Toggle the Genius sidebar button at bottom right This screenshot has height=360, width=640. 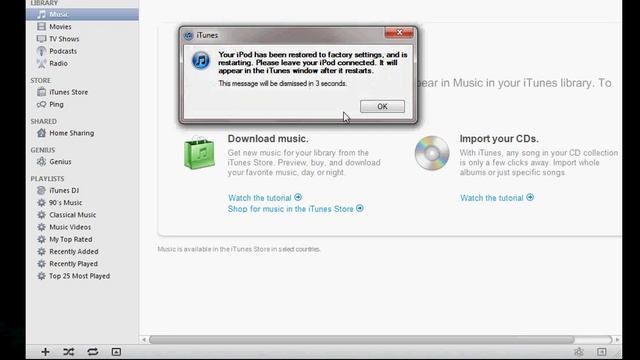(579, 352)
